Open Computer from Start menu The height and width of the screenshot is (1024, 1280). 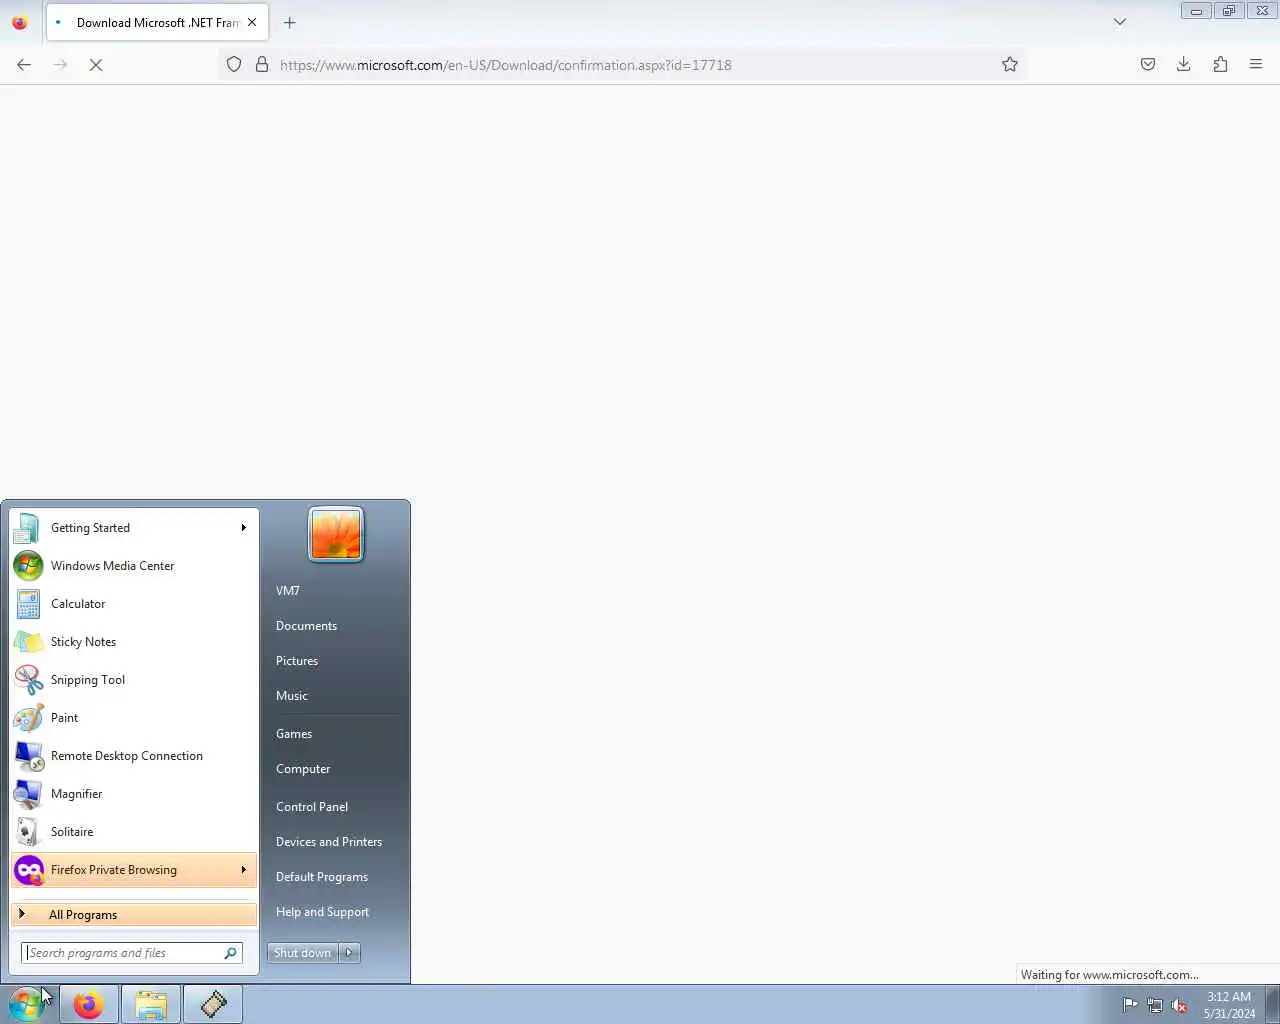[303, 769]
